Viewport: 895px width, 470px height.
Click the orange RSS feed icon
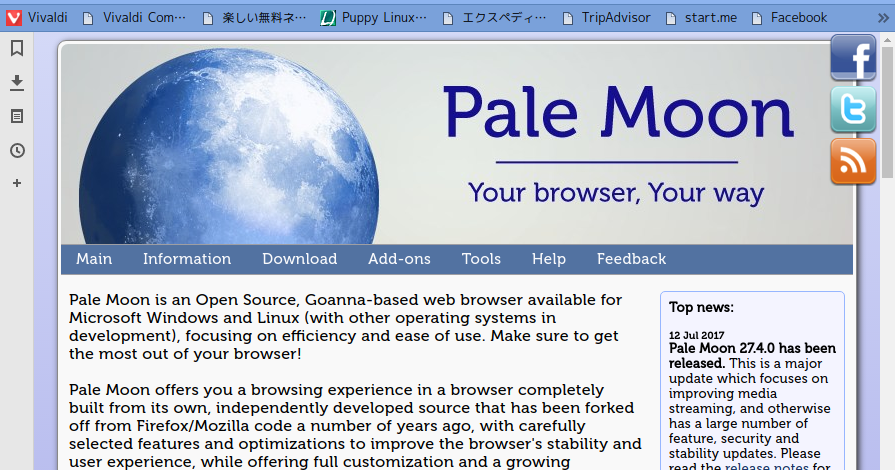pyautogui.click(x=853, y=162)
